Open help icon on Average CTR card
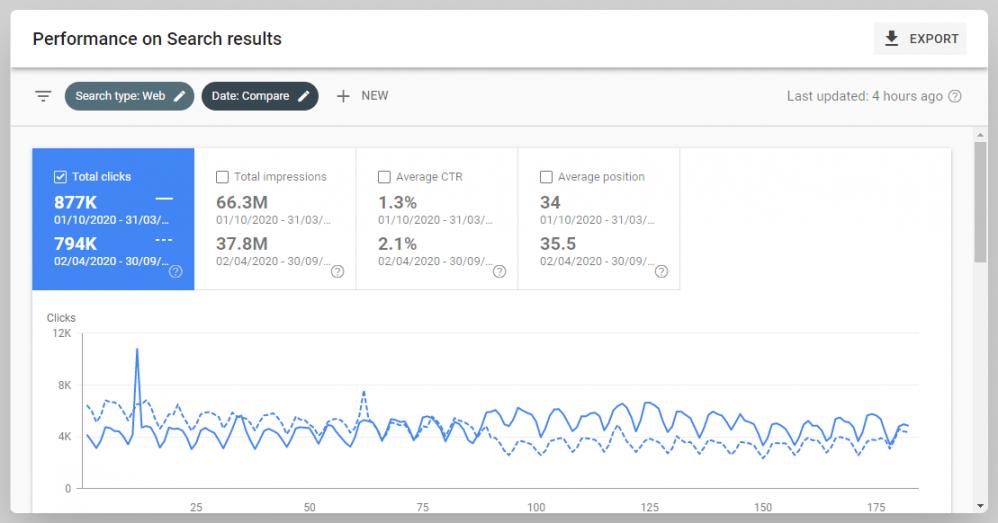The width and height of the screenshot is (998, 523). click(x=500, y=272)
